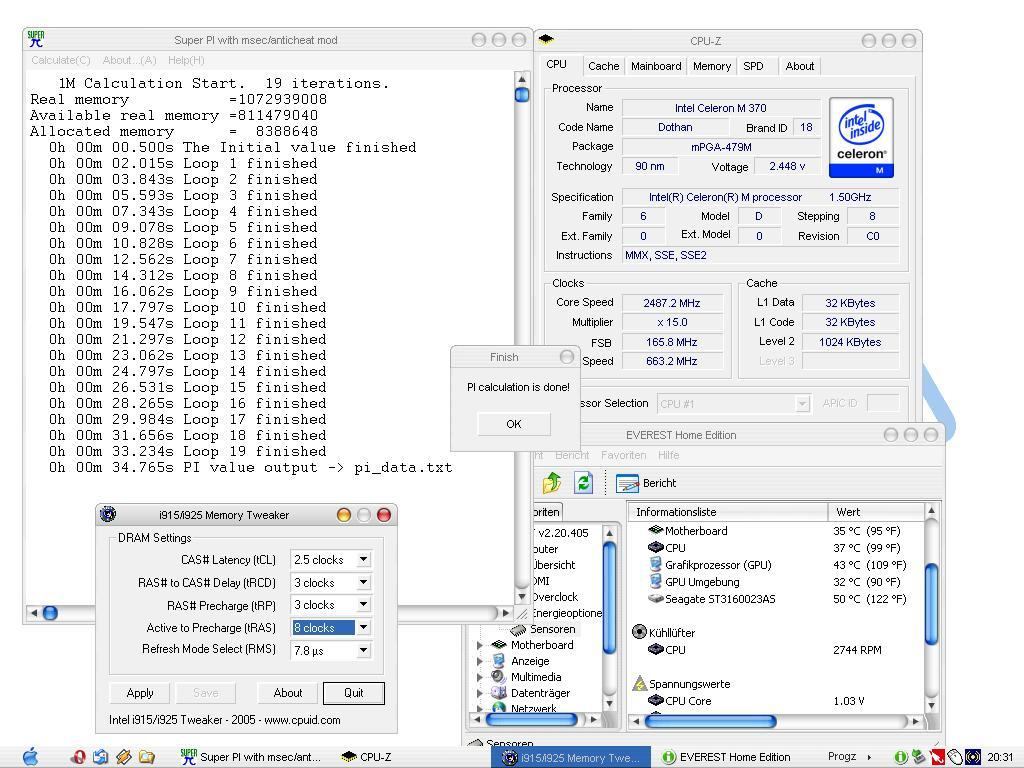Click the About button in Memory Tweaker
The height and width of the screenshot is (768, 1024).
pyautogui.click(x=287, y=693)
